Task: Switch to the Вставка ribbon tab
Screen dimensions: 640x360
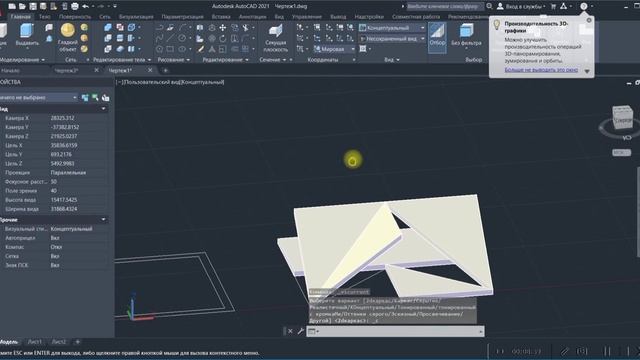Action: click(221, 17)
